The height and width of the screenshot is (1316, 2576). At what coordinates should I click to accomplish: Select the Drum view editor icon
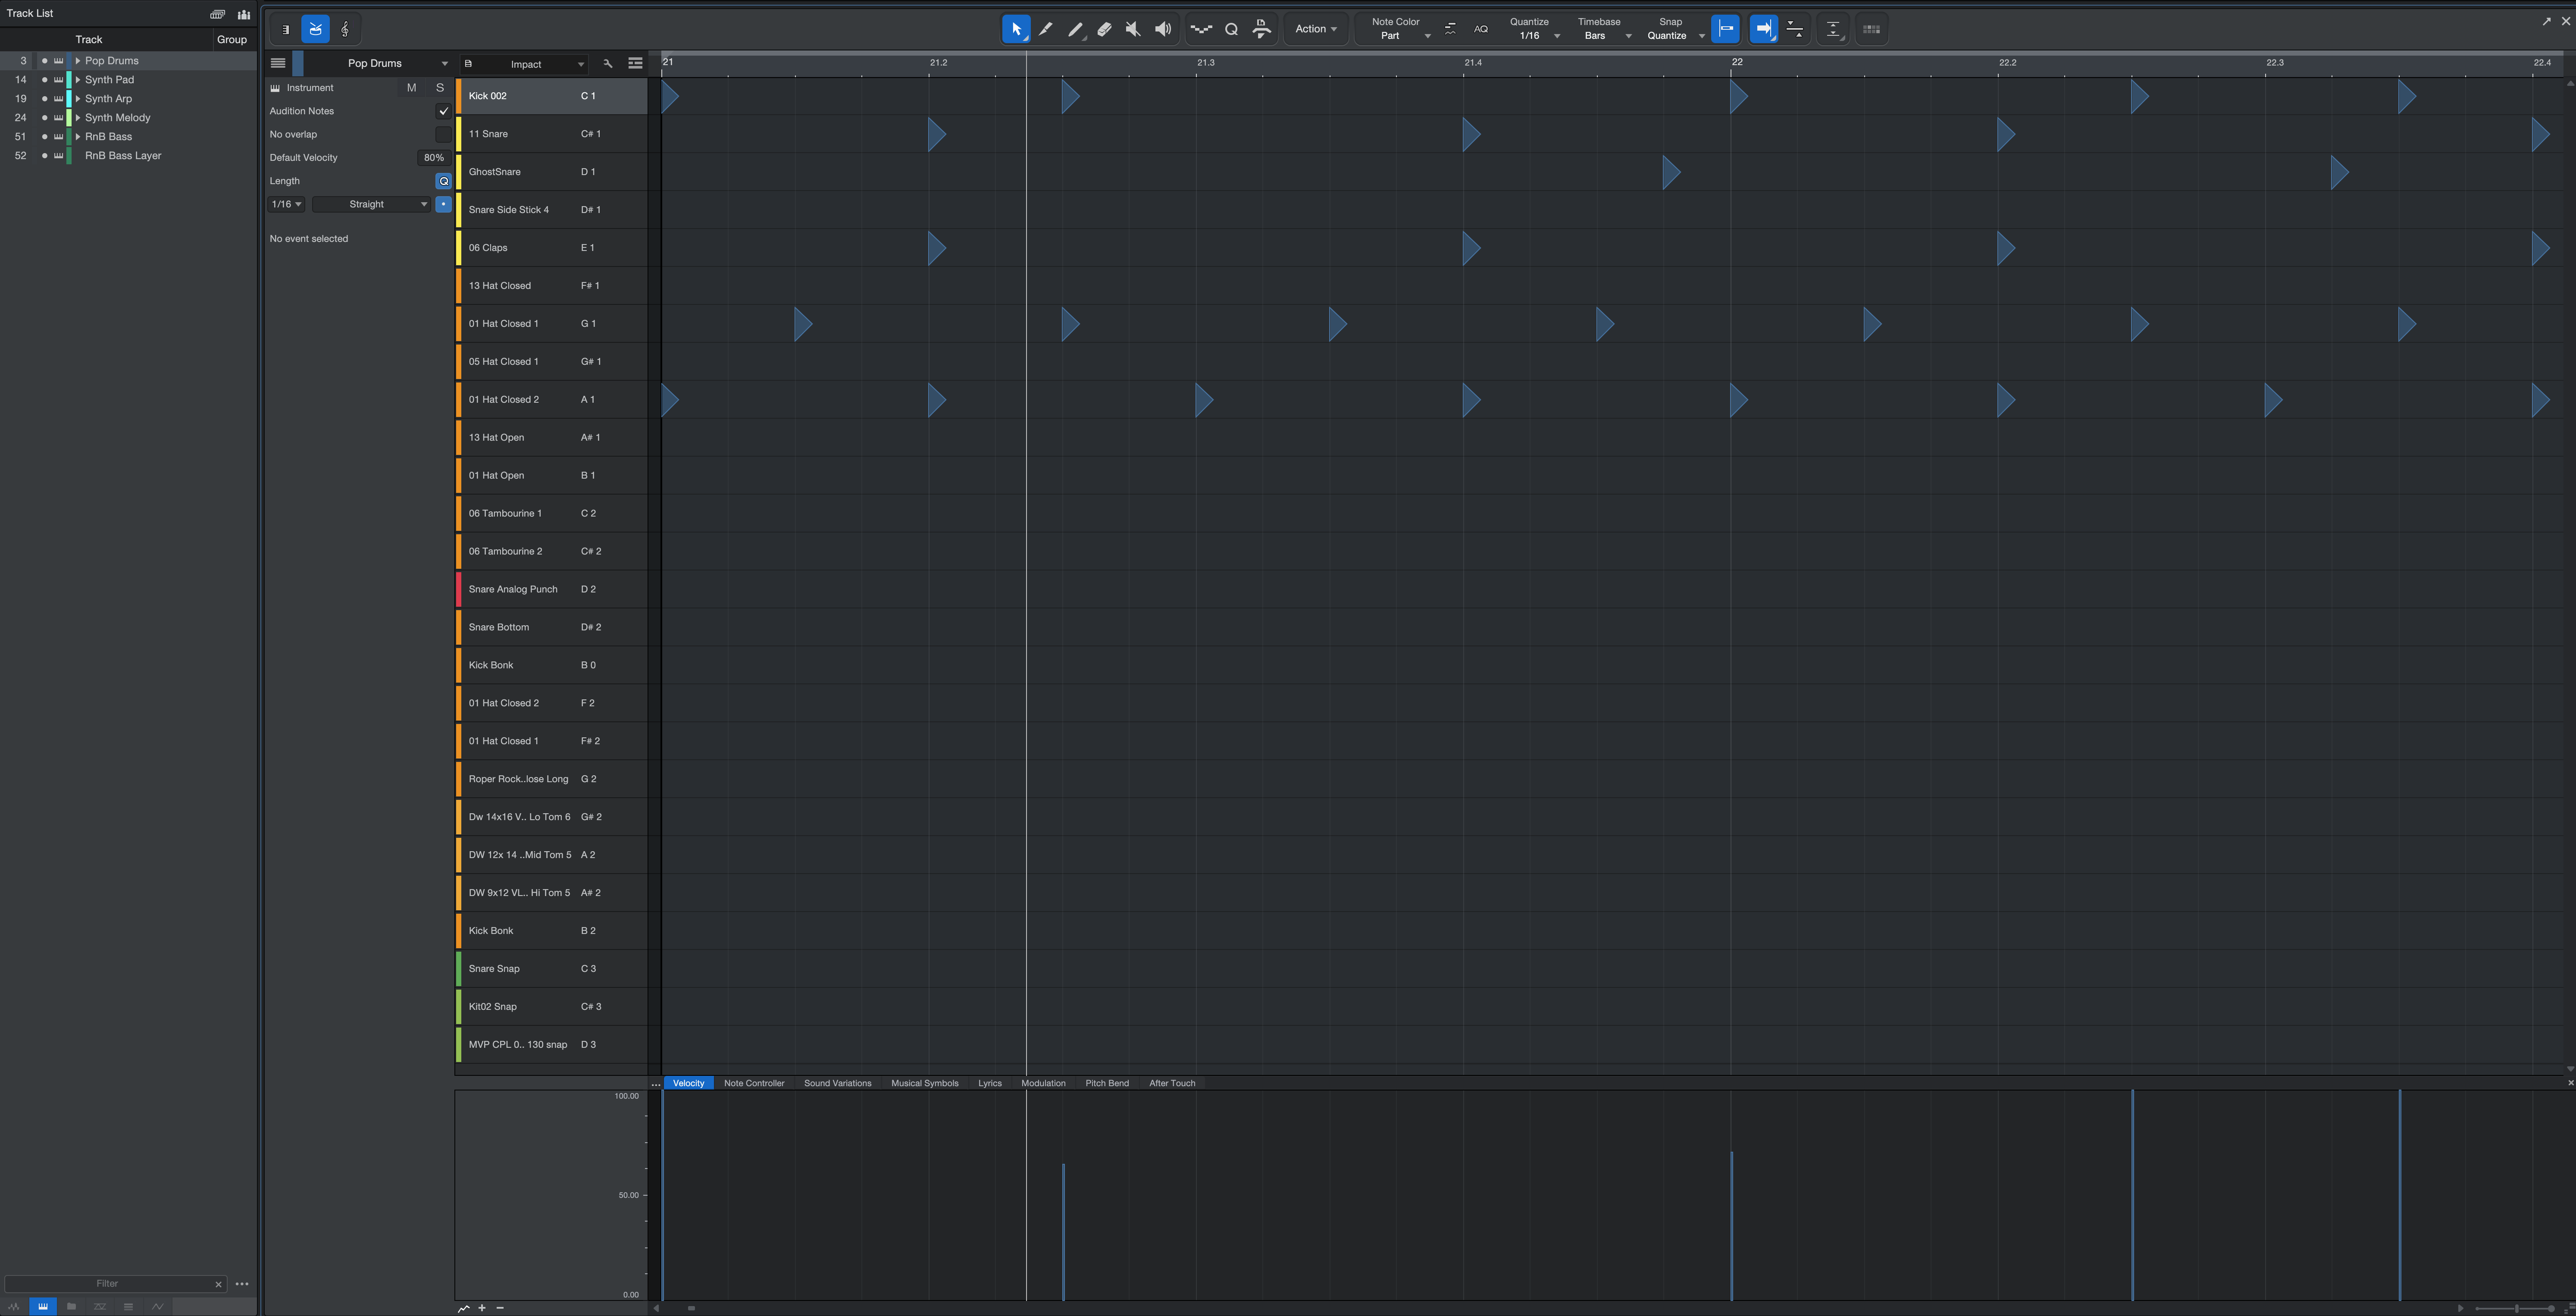click(x=316, y=29)
